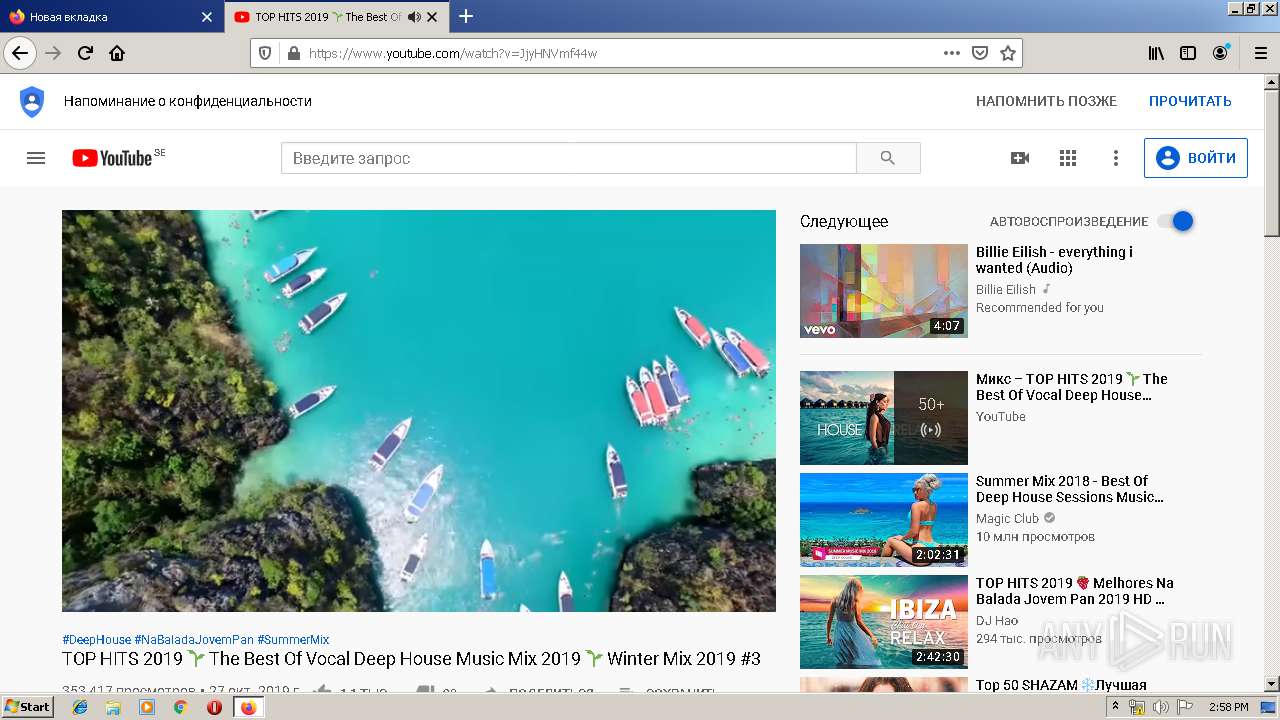Viewport: 1280px width, 720px height.
Task: Open Firefox account icon
Action: pos(1220,53)
